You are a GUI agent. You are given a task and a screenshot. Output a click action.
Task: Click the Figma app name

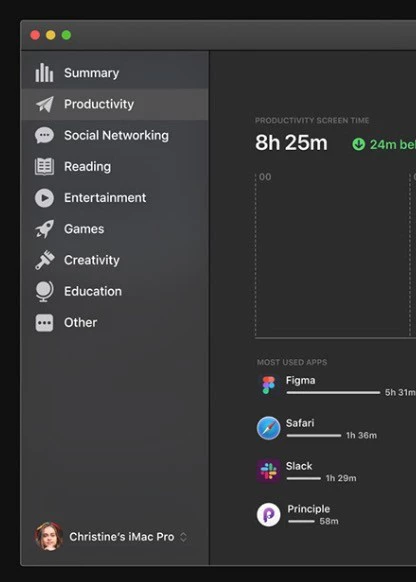point(301,380)
